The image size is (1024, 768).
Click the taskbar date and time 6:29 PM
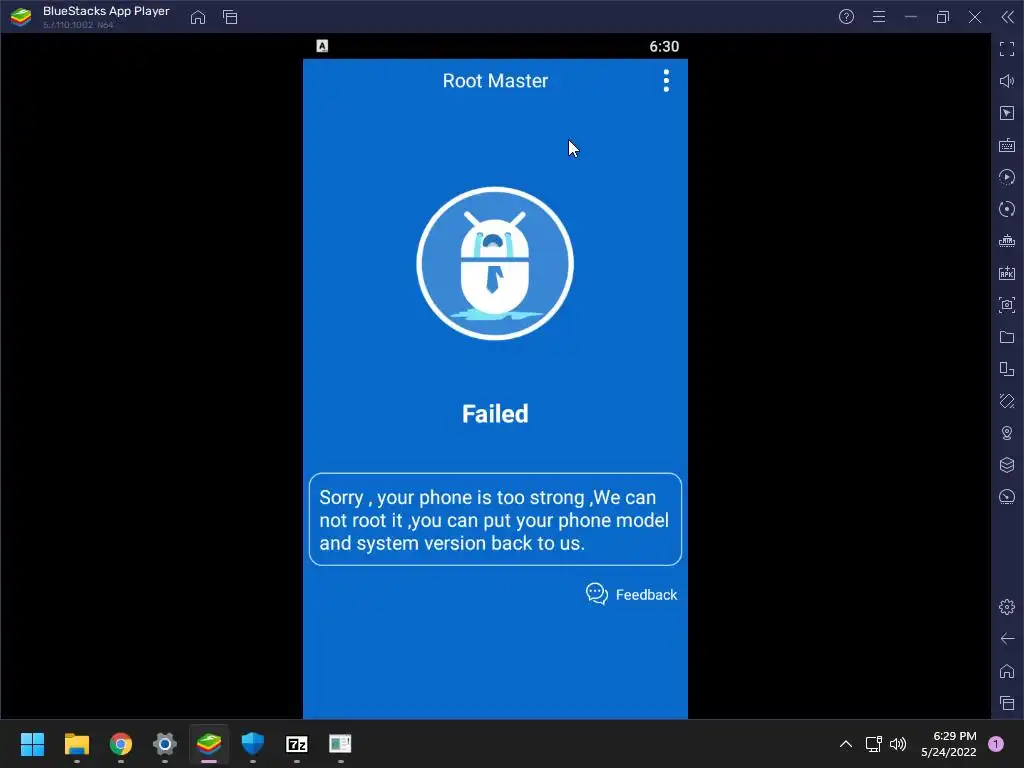(x=949, y=744)
